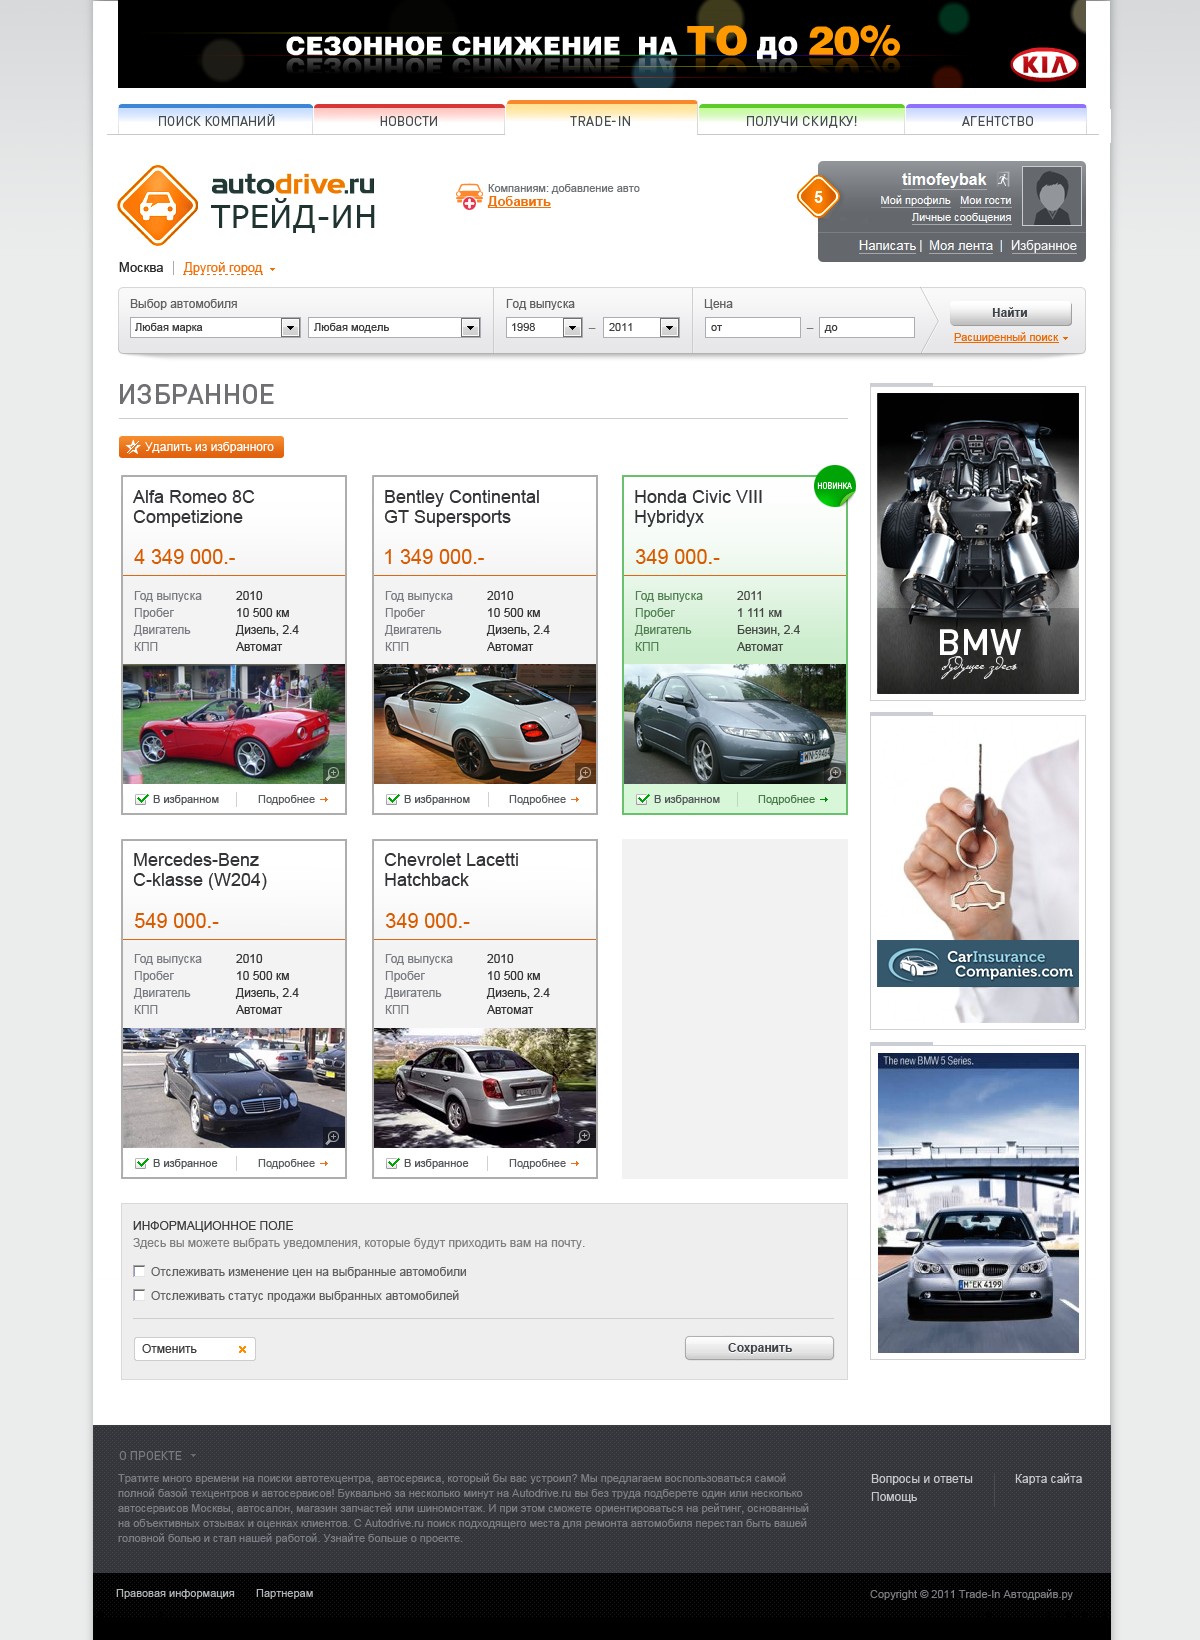Open Подробнее for Chevrolet Lacetti Hatchback
This screenshot has width=1200, height=1640.
point(544,1163)
